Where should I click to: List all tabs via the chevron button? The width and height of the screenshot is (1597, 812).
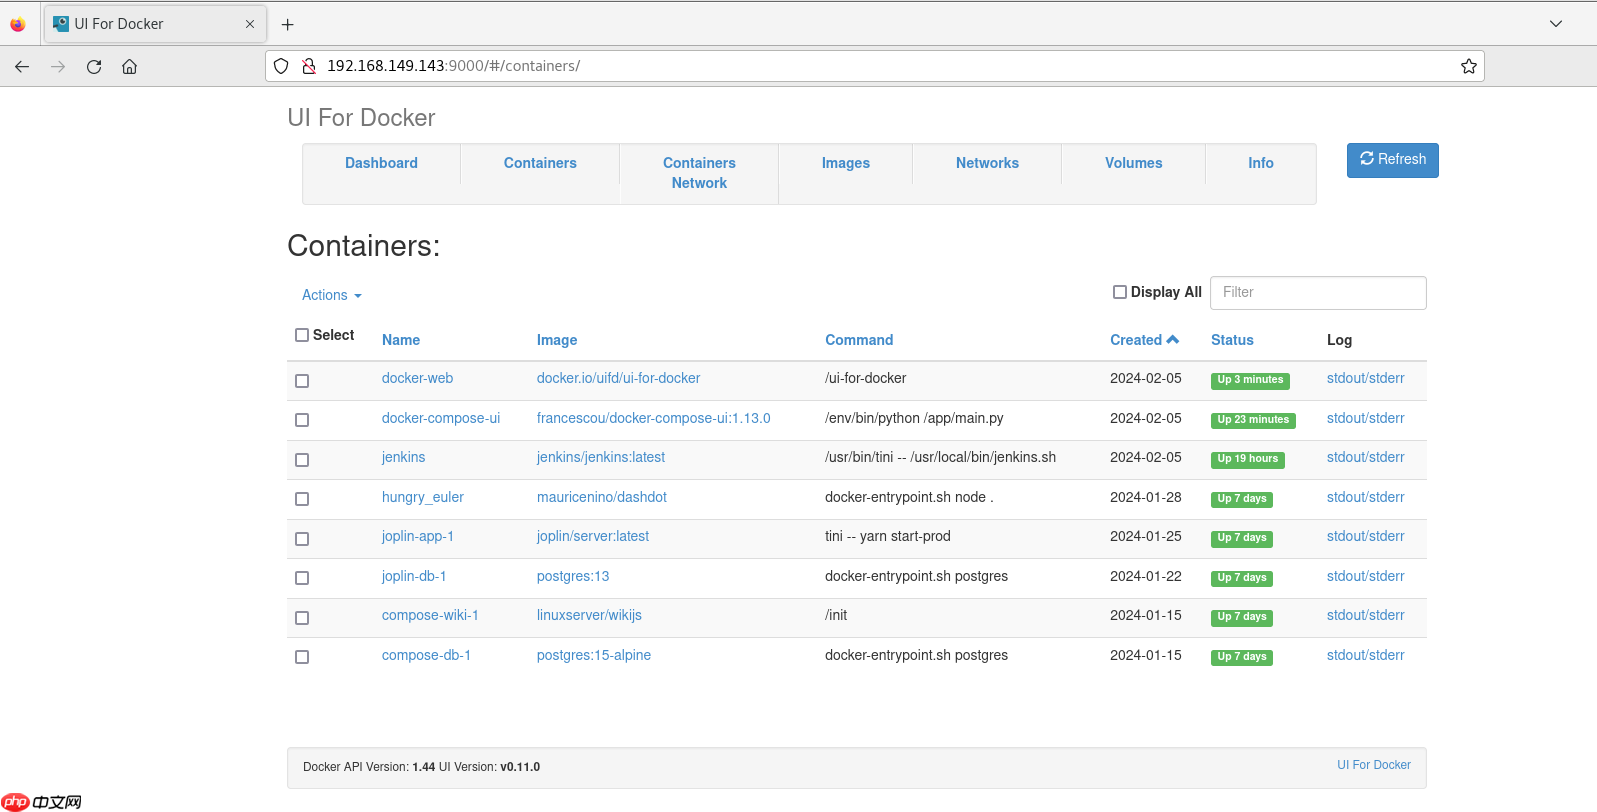coord(1556,24)
